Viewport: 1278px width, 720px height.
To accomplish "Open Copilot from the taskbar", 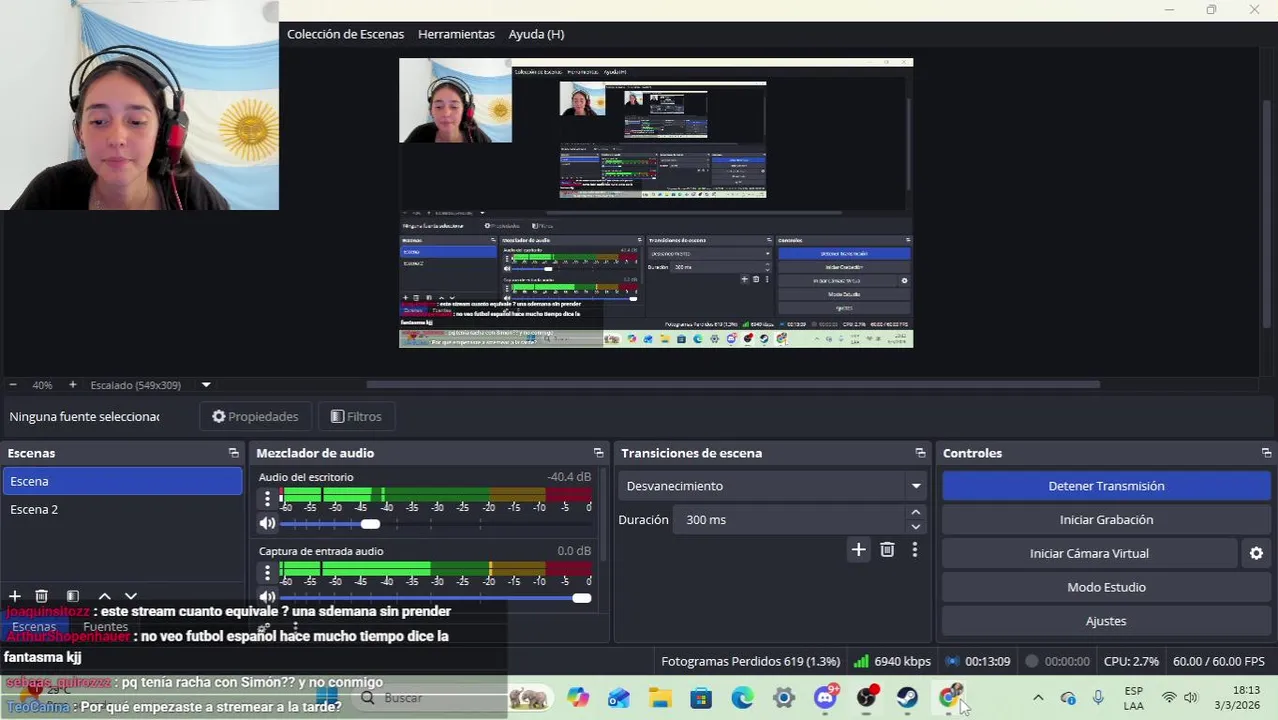I will [578, 698].
